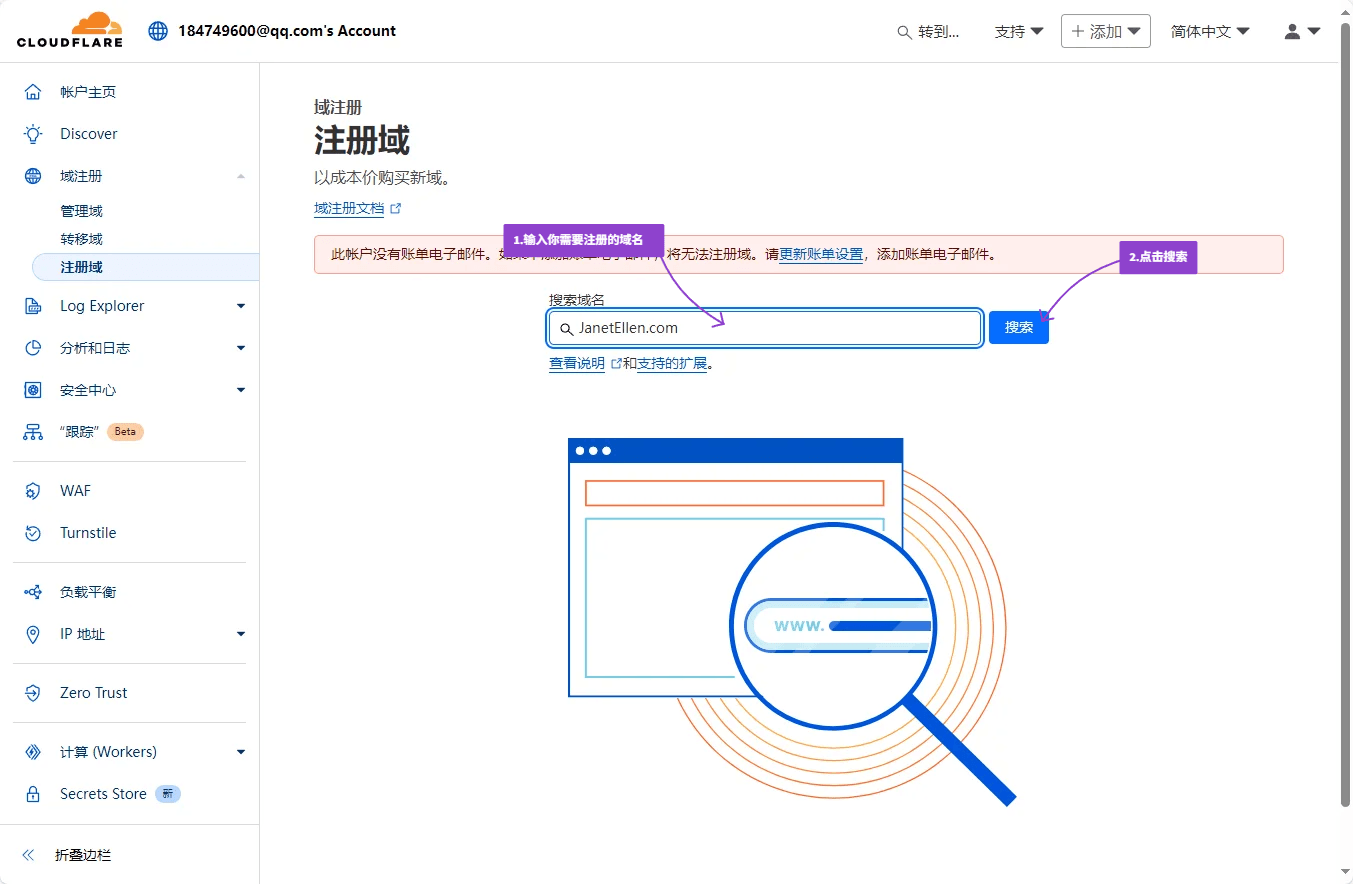Screen dimensions: 1353x884
Task: Open the user profile dropdown
Action: tap(1302, 32)
